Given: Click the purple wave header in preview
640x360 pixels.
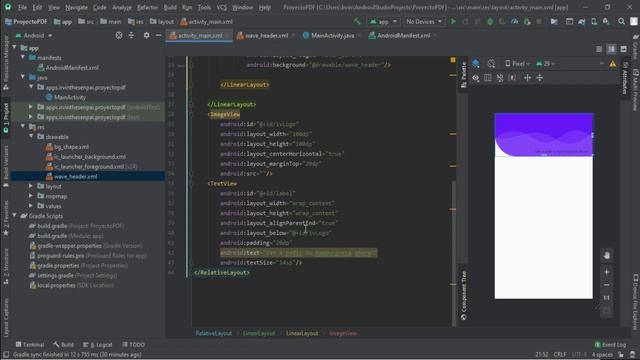Looking at the screenshot, I should (x=544, y=135).
